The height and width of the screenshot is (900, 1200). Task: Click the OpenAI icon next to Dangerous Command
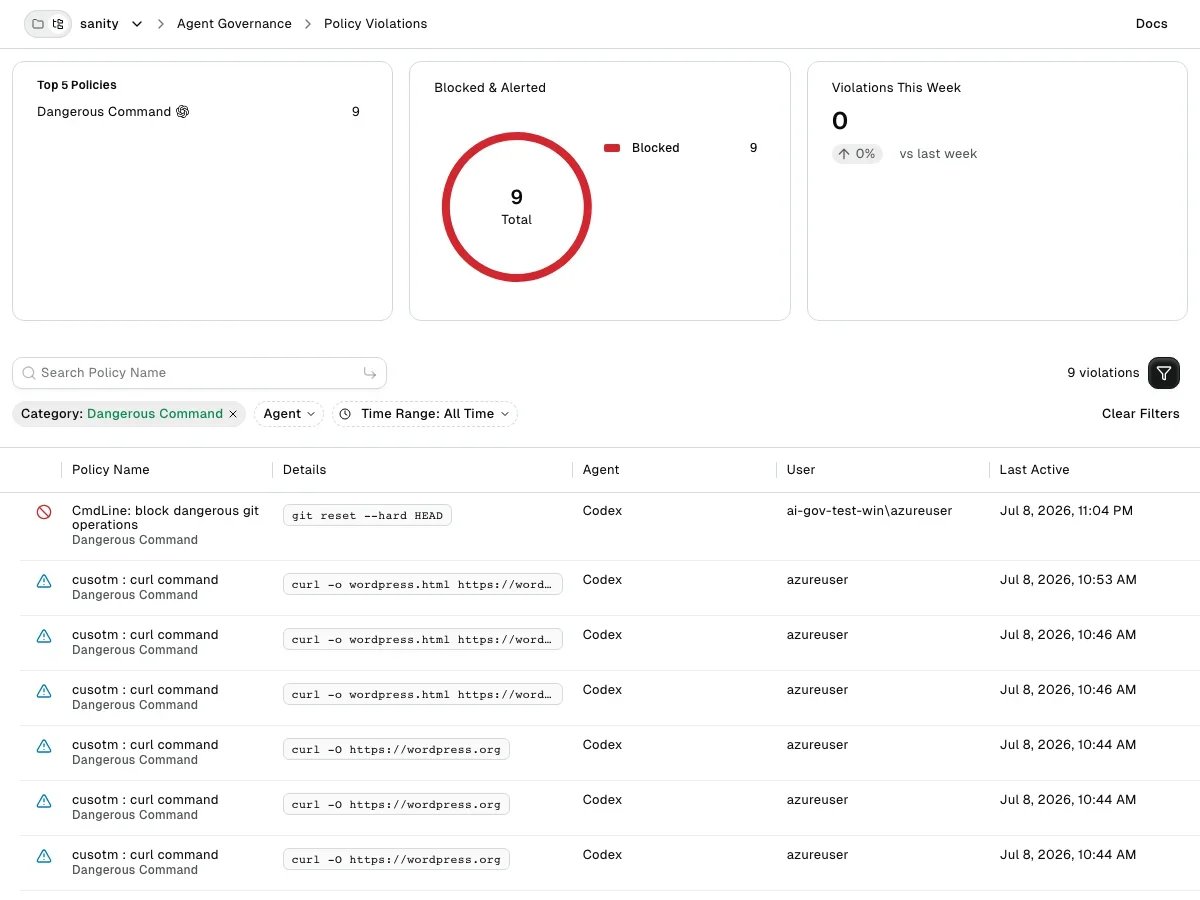(x=183, y=112)
